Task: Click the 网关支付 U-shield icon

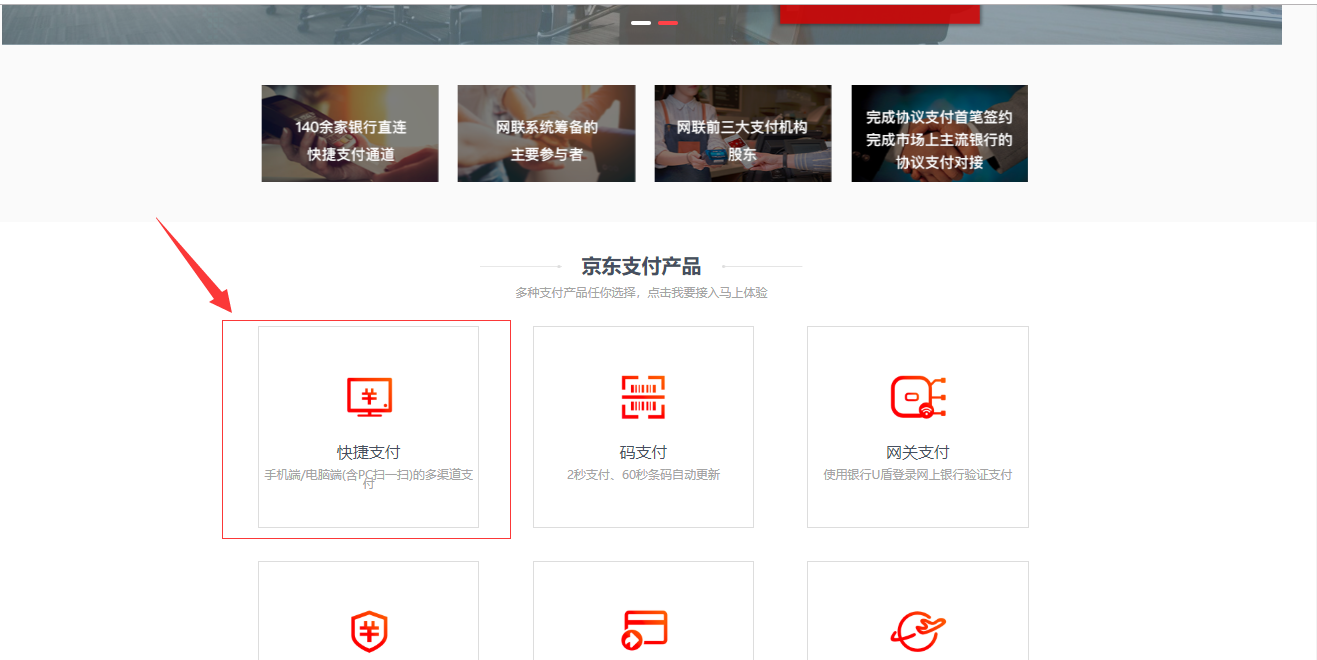Action: point(918,397)
